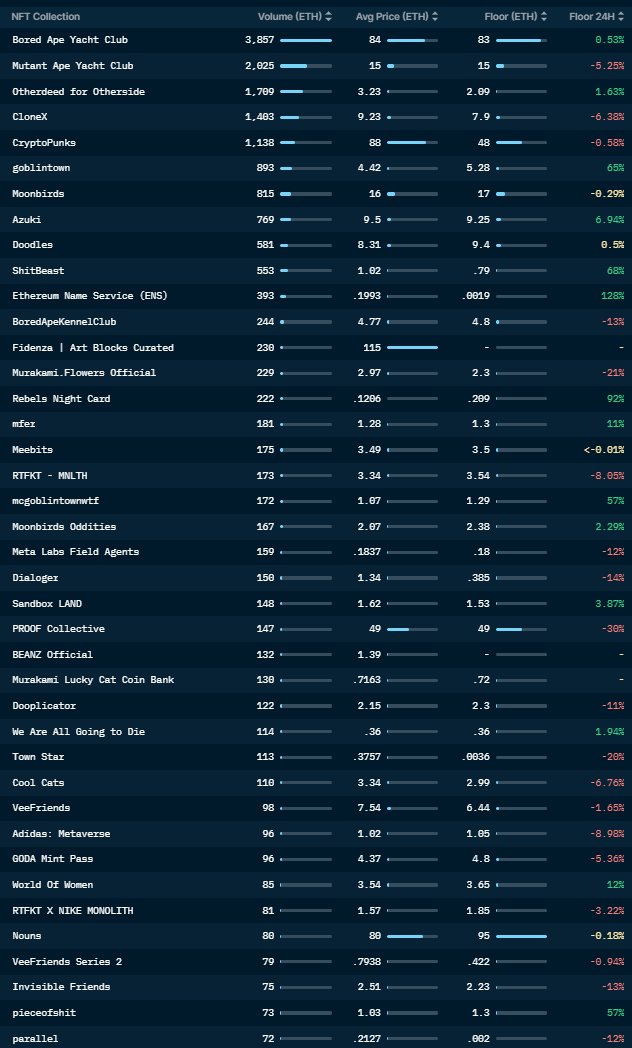Click the NFT Collection column header
The height and width of the screenshot is (1048, 632).
pos(45,16)
